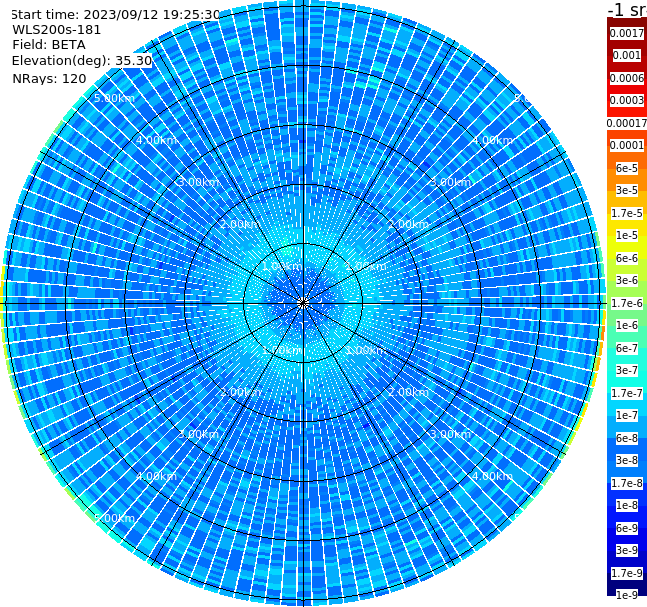The height and width of the screenshot is (607, 647).
Task: Click the 6e-7 colorbar label
Action: coord(627,348)
